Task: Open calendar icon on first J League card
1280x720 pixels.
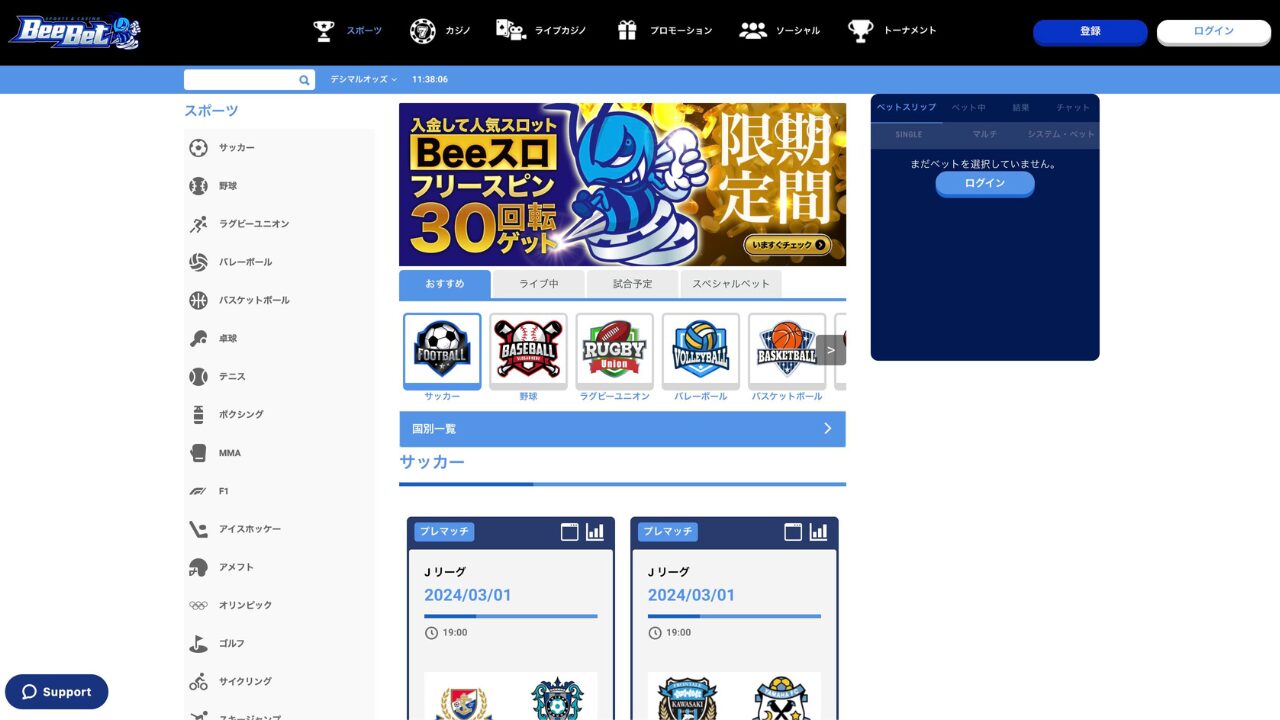Action: tap(570, 532)
